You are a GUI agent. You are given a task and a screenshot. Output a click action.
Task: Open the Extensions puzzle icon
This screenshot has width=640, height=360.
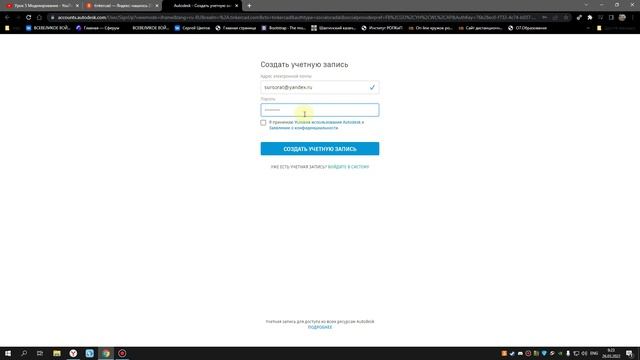click(590, 18)
